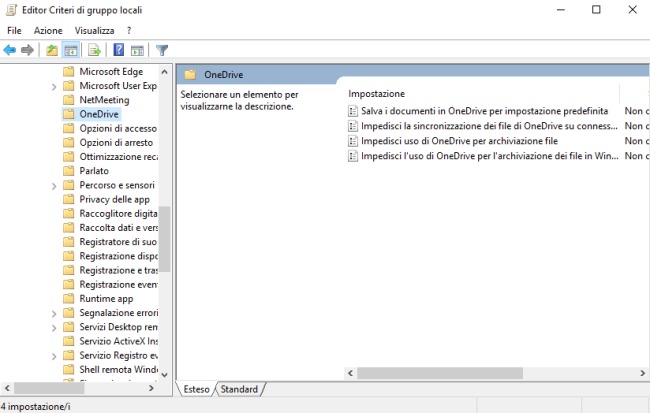Expand the Servizi Desktop rem node
650x413 pixels.
click(x=54, y=327)
